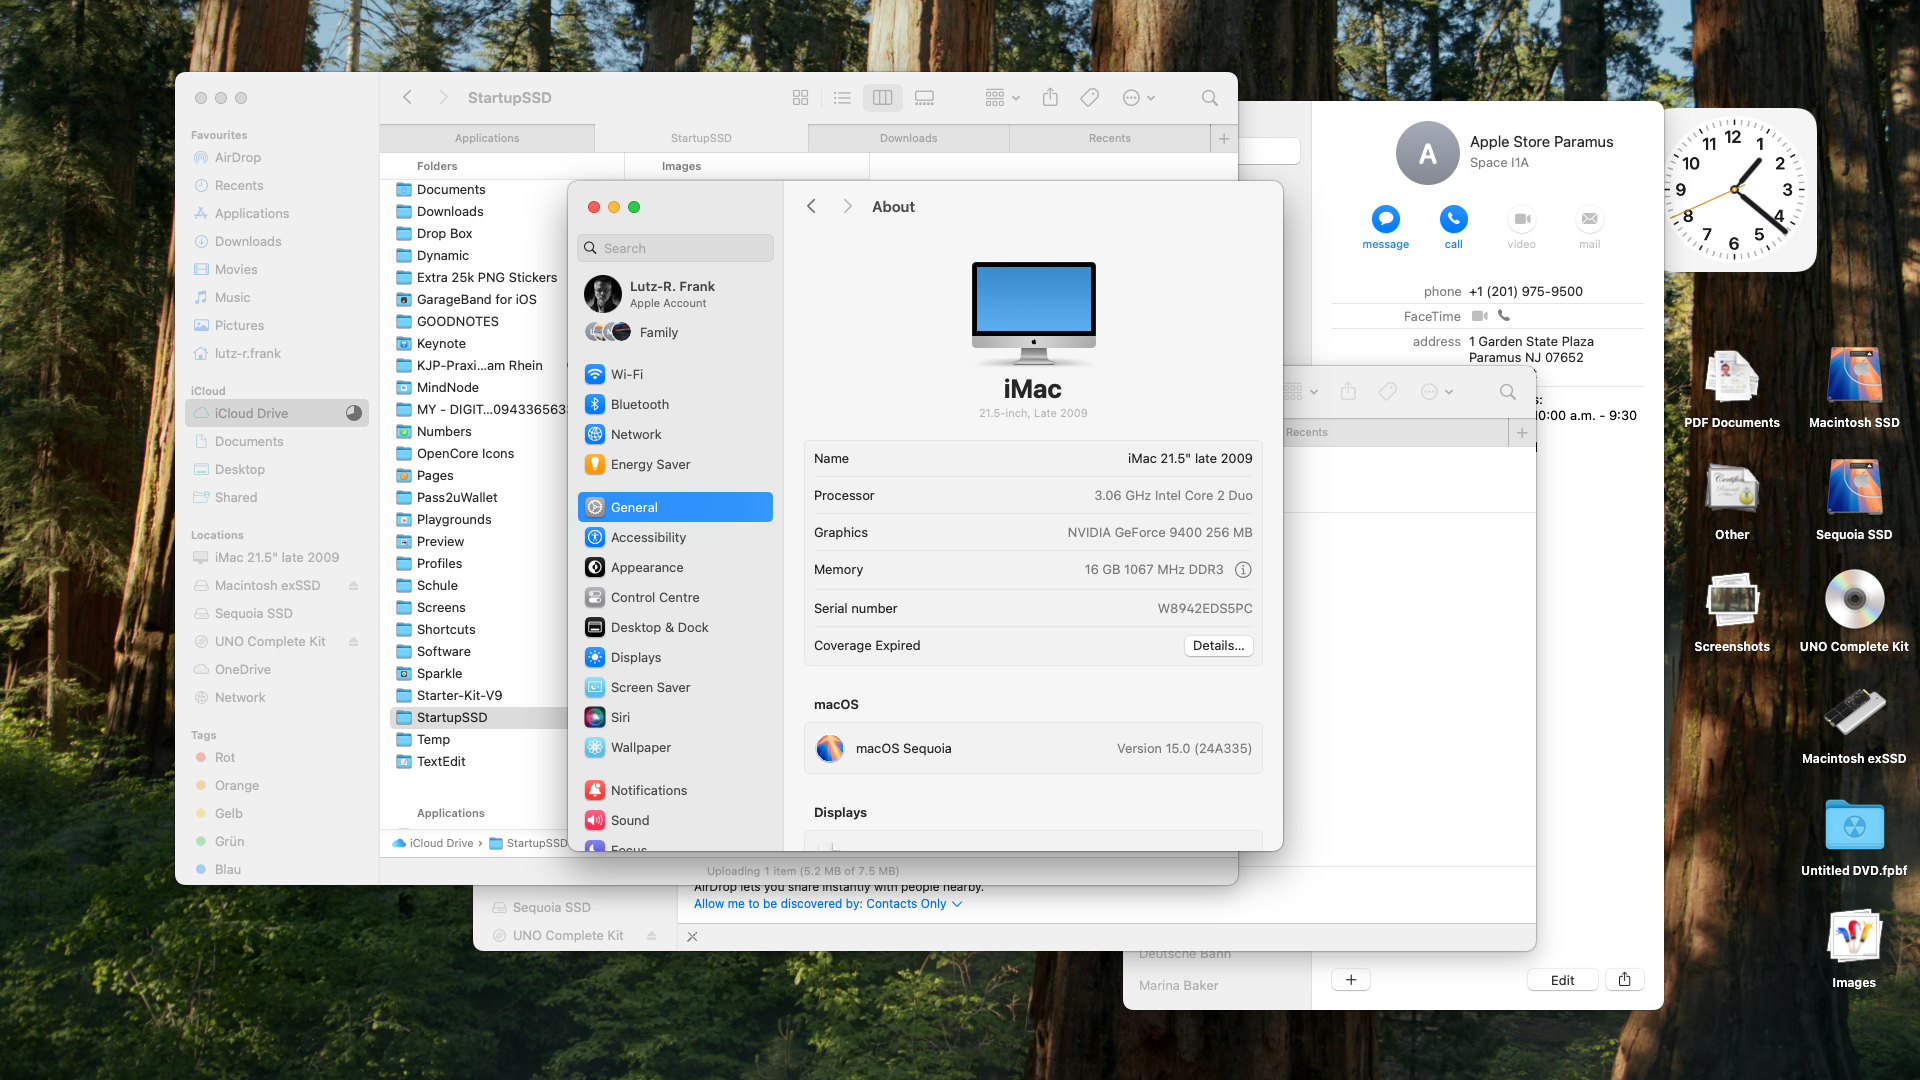The width and height of the screenshot is (1920, 1080).
Task: Switch to the Downloads Finder tab
Action: tap(909, 138)
